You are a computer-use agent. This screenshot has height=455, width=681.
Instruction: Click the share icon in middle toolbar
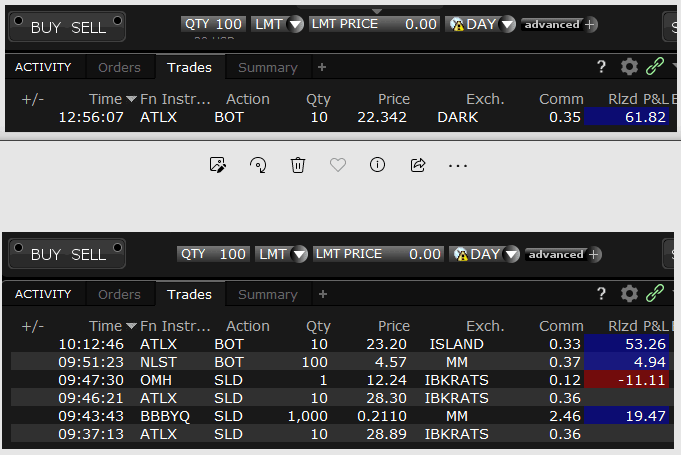tap(418, 165)
